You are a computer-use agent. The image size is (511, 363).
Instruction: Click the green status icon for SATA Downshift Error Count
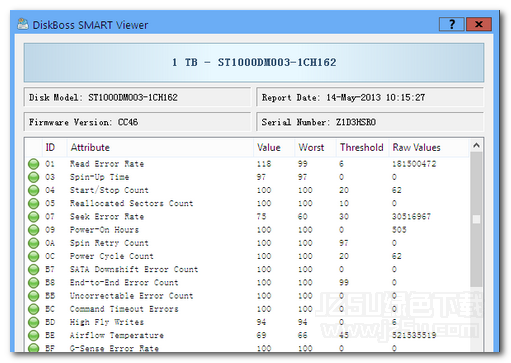(33, 270)
